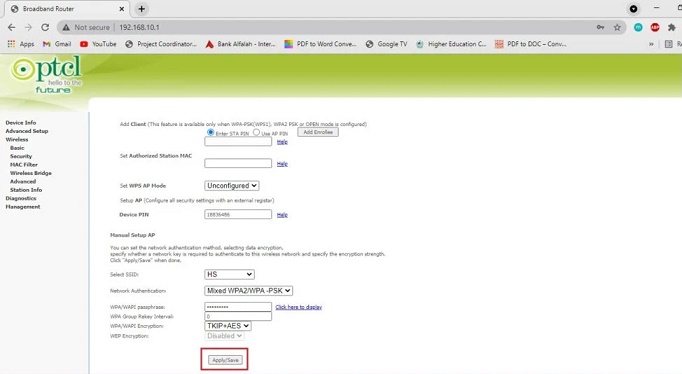Close the Broadband Router tab
This screenshot has height=374, width=682.
coord(121,9)
